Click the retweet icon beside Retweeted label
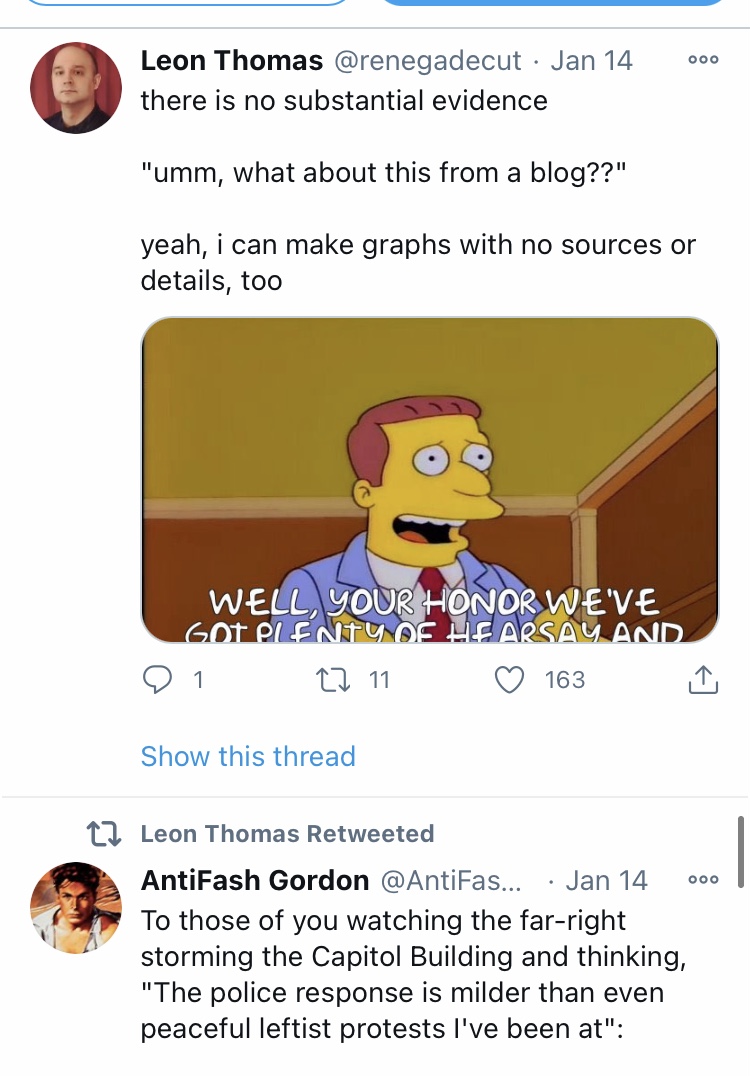The image size is (750, 1076). pyautogui.click(x=104, y=834)
